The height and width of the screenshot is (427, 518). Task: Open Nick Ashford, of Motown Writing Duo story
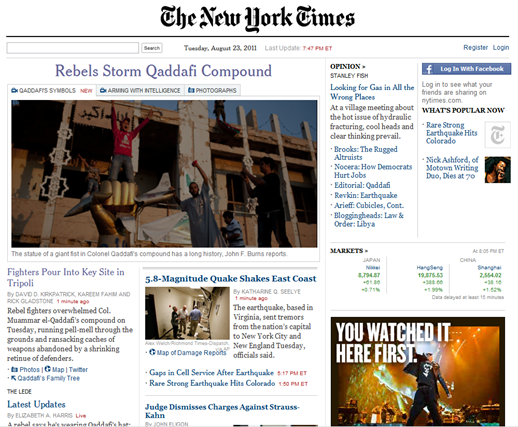(x=452, y=168)
